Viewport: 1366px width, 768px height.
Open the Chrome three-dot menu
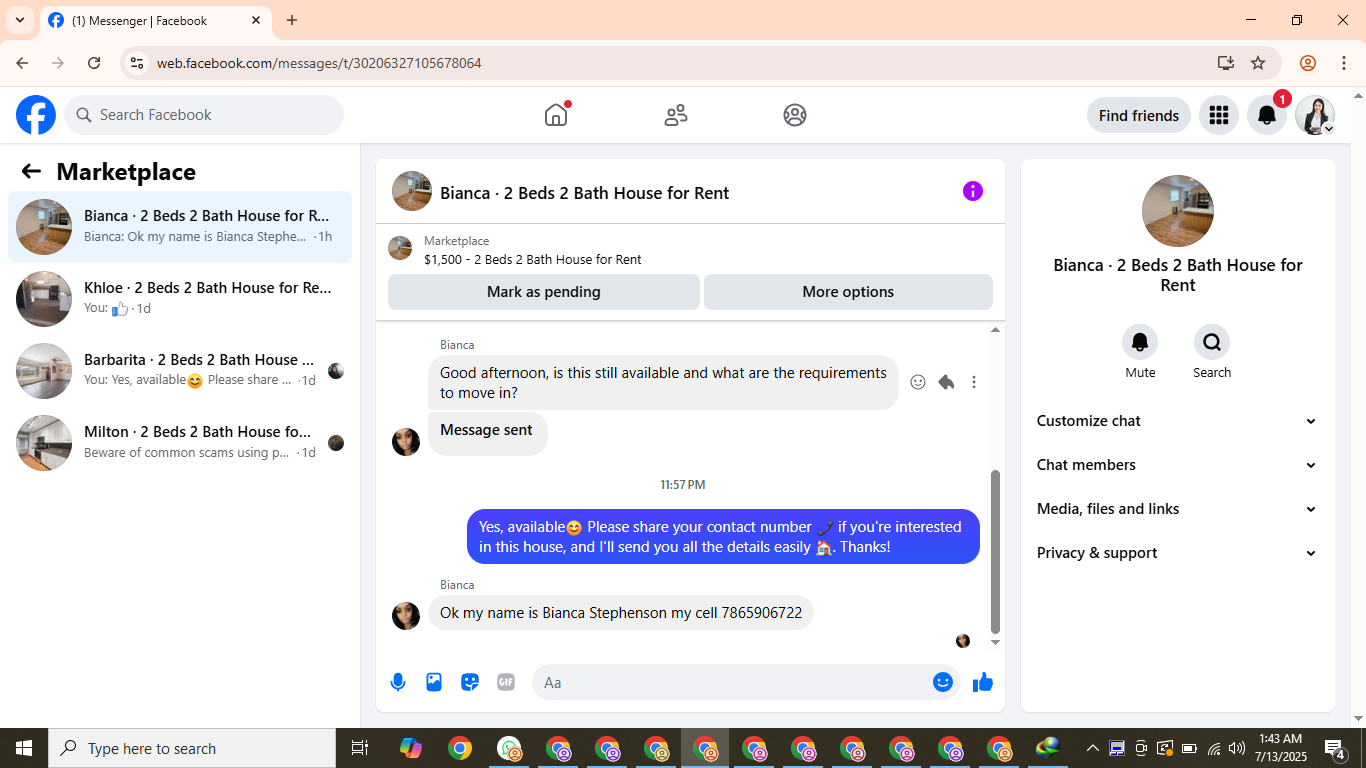(1342, 63)
